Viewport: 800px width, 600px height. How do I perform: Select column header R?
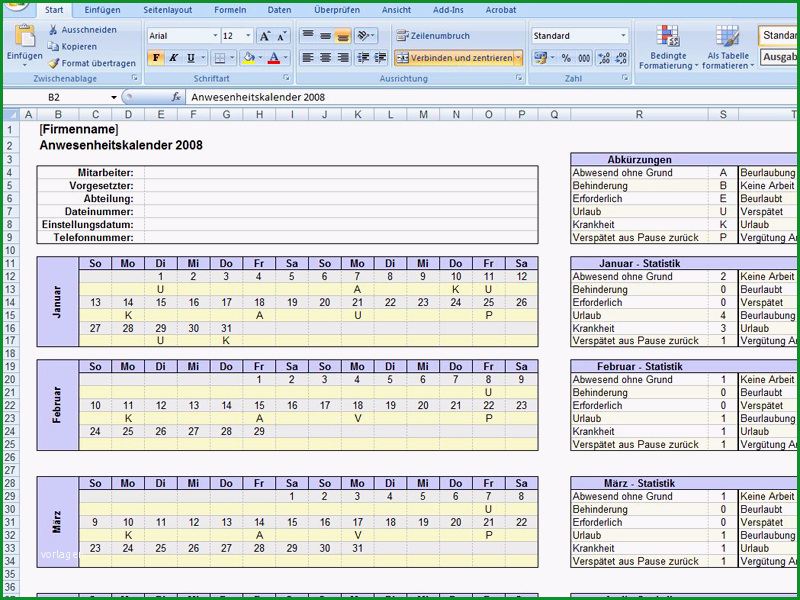(x=639, y=115)
